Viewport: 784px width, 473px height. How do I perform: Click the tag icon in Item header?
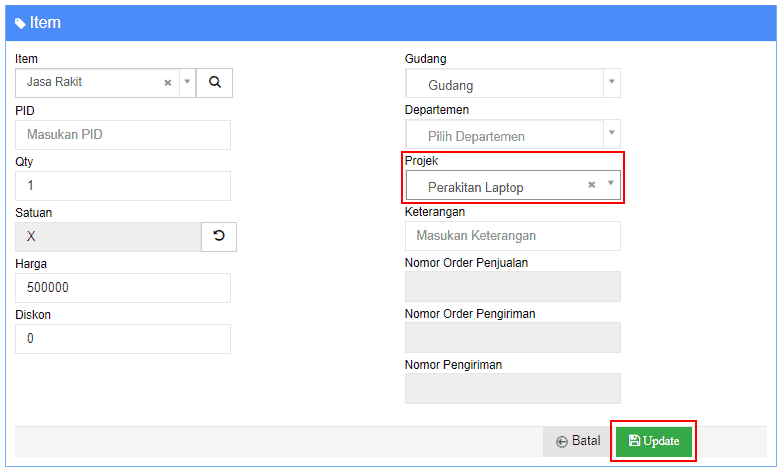pos(20,23)
